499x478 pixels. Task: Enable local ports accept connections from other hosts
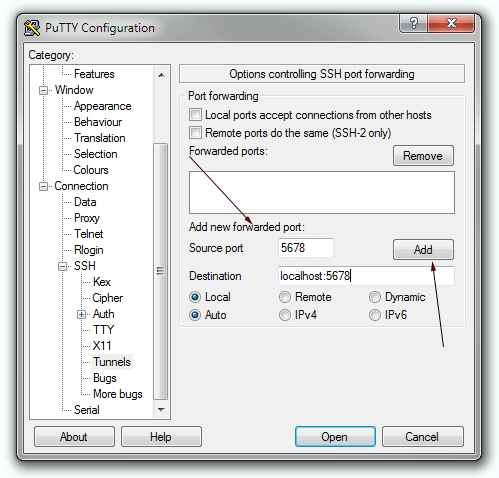pyautogui.click(x=195, y=115)
